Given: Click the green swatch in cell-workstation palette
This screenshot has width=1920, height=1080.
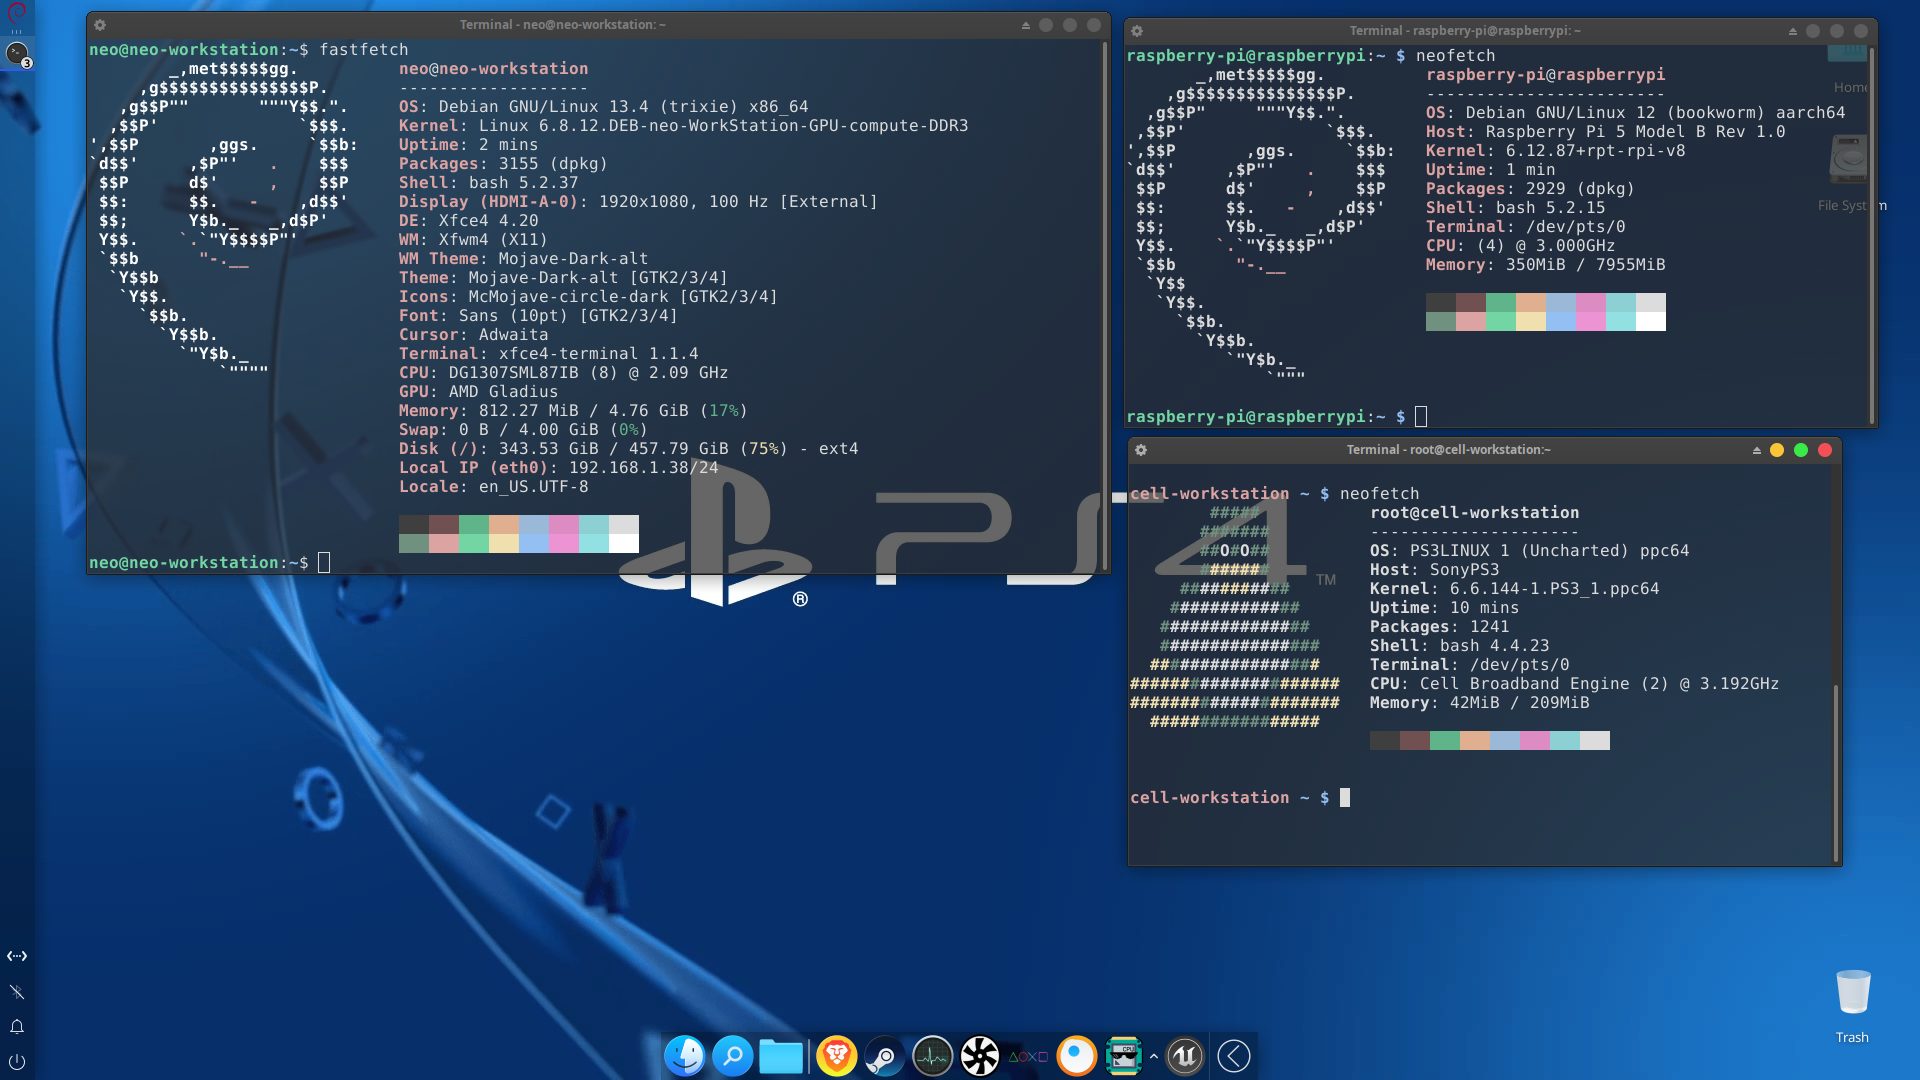Looking at the screenshot, I should pyautogui.click(x=1445, y=740).
